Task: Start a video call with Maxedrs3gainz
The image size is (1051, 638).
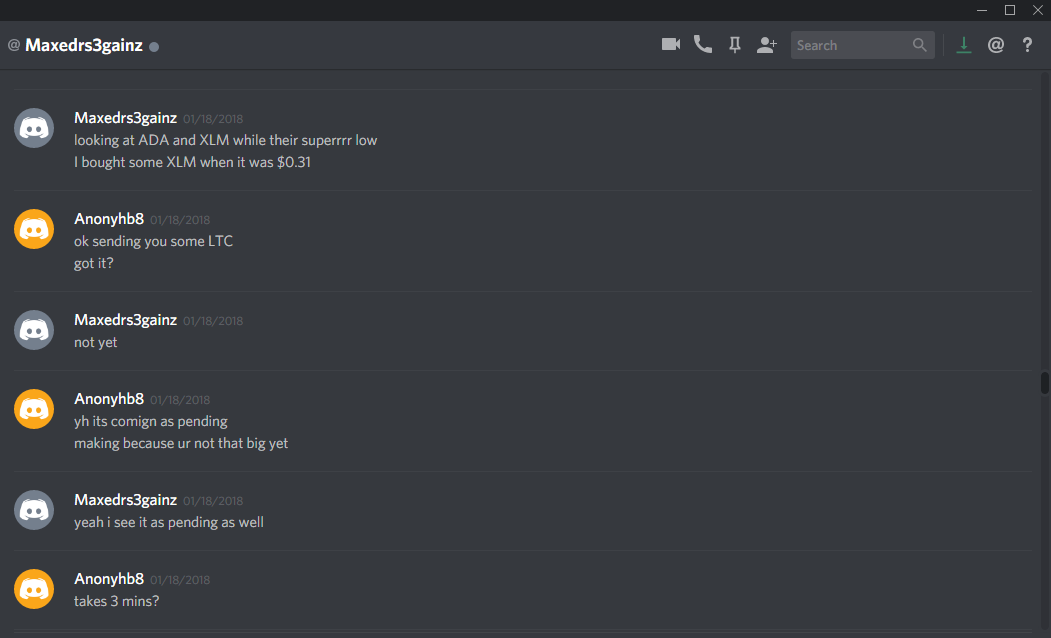Action: coord(671,44)
